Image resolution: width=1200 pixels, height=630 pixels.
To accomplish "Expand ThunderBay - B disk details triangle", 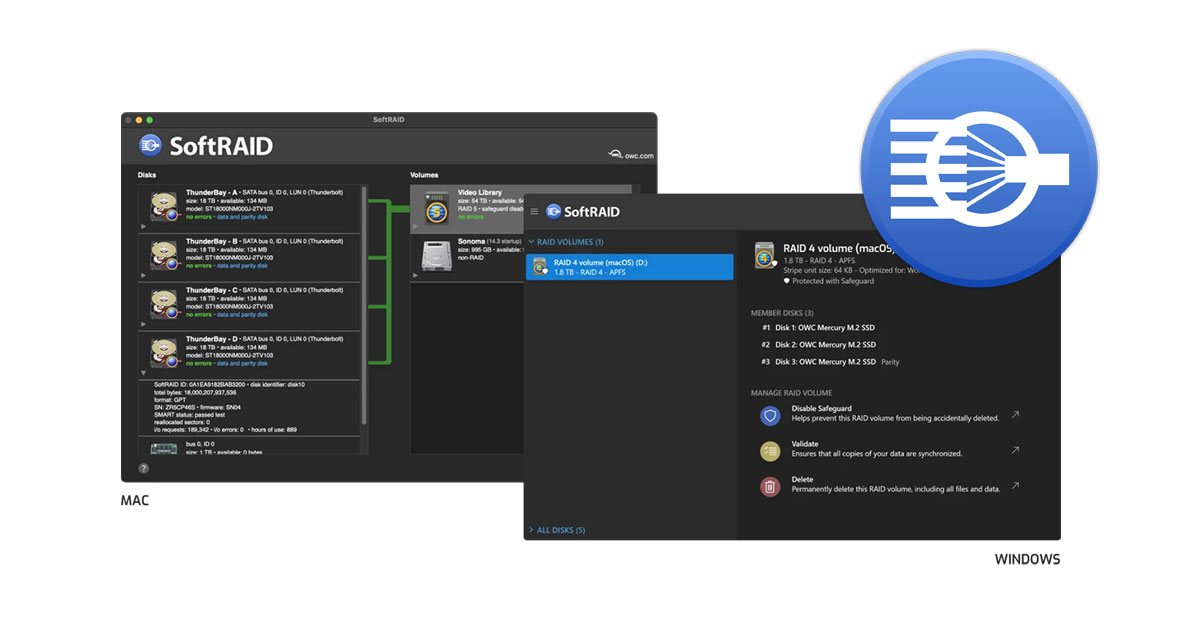I will pos(144,276).
